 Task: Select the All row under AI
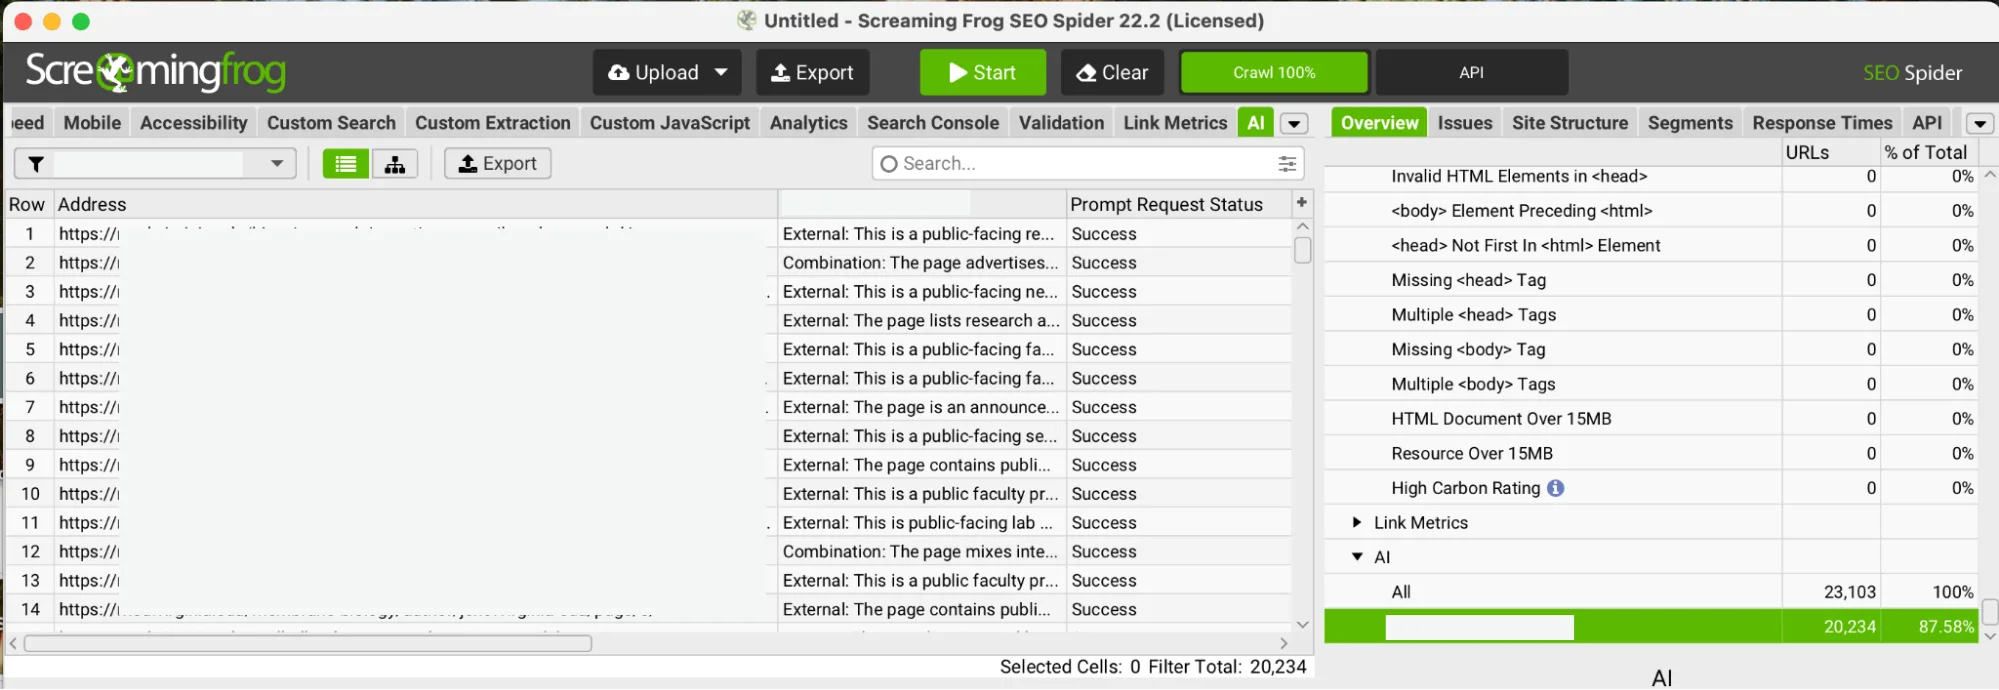[x=1651, y=592]
